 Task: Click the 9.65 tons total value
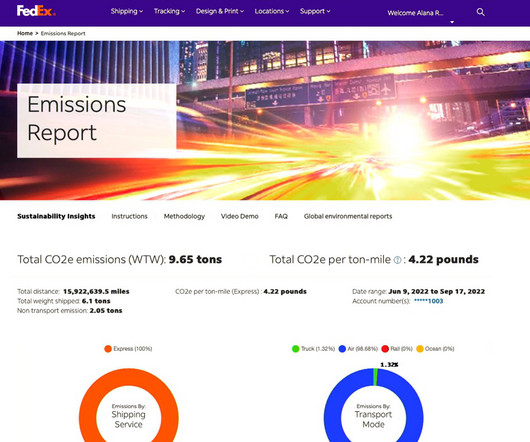tap(195, 260)
